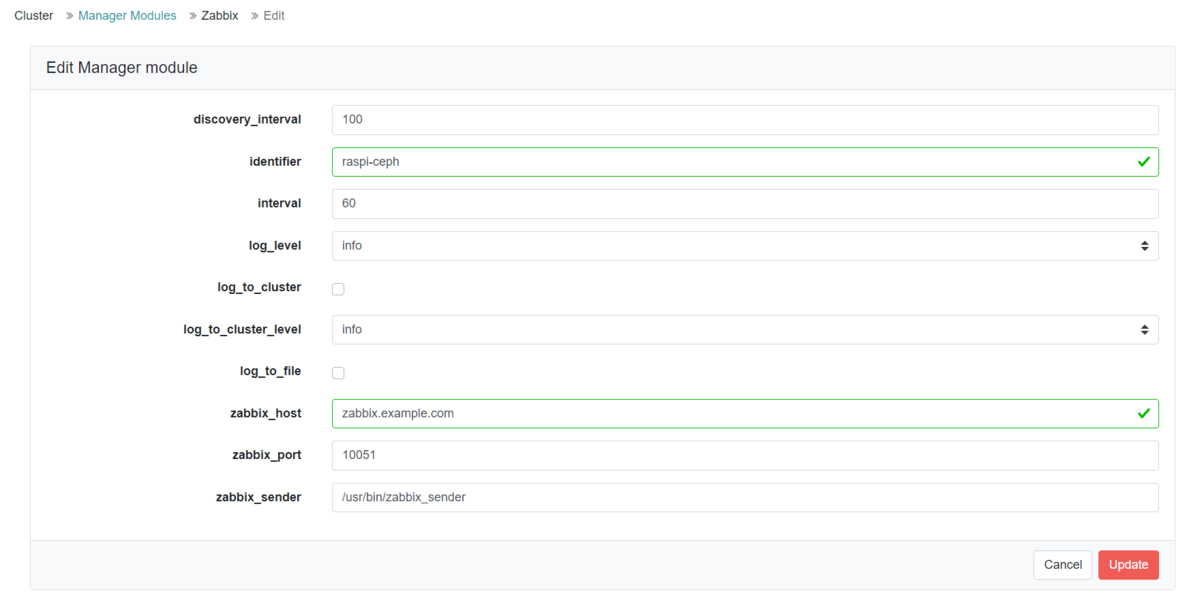Go to Manager Modules breadcrumb
Screen dimensions: 1200x607
[127, 16]
